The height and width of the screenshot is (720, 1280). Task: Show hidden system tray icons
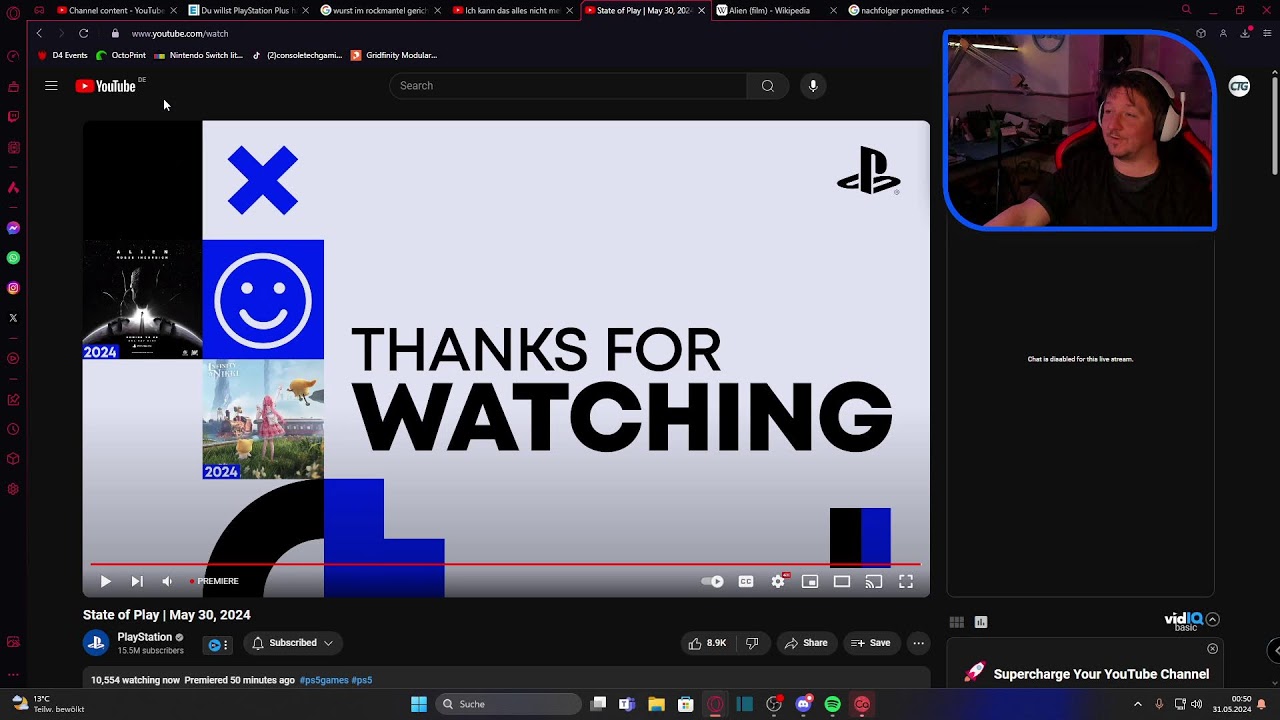[x=1137, y=704]
